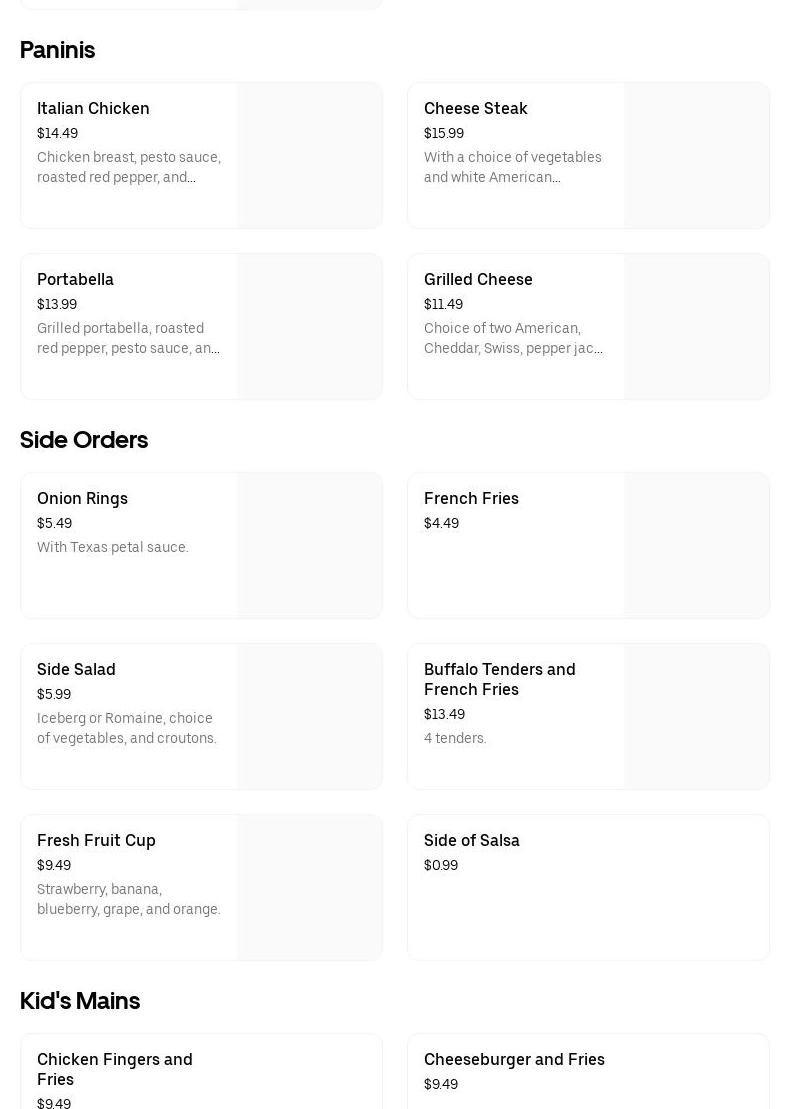Screen dimensions: 804x1109
Task: Select the Cheese Steak panini
Action: 475,108
